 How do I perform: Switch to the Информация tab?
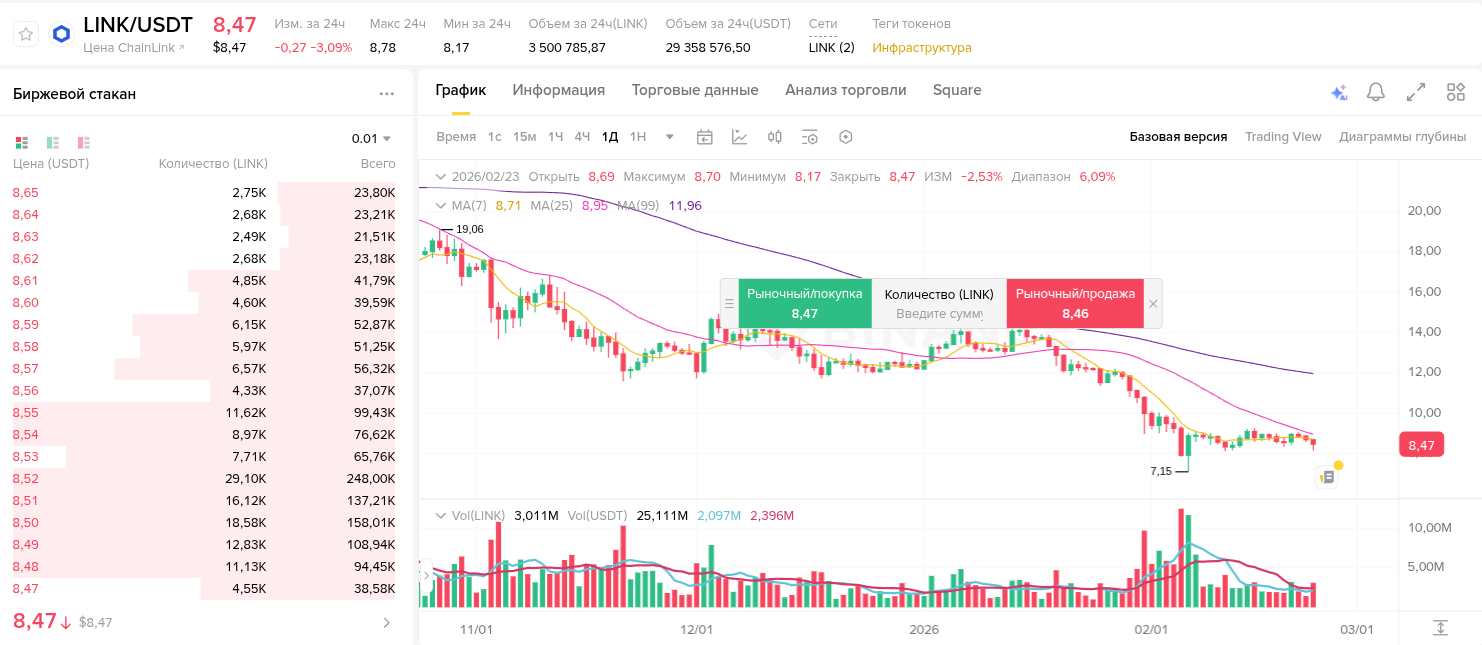[559, 90]
